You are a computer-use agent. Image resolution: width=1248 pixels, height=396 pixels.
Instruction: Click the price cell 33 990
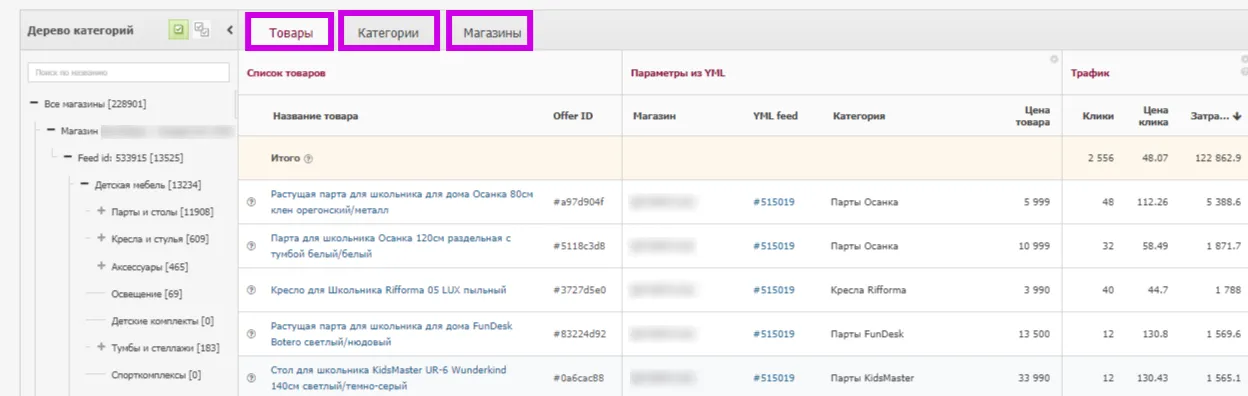1032,378
